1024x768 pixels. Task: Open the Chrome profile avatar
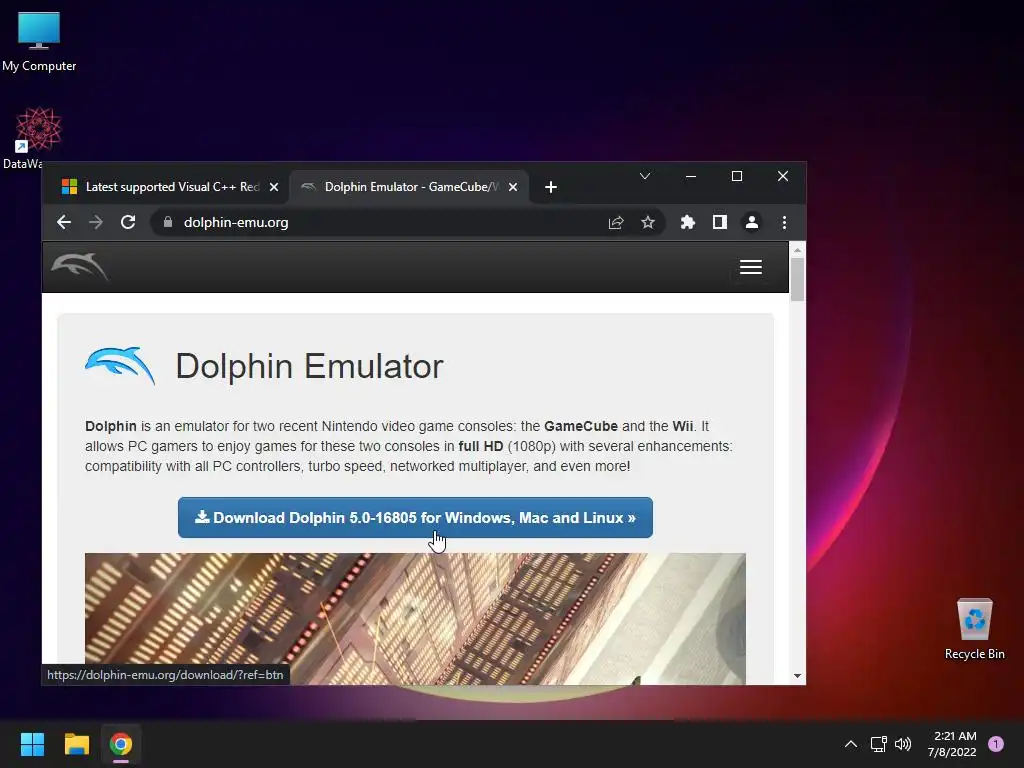pyautogui.click(x=752, y=222)
